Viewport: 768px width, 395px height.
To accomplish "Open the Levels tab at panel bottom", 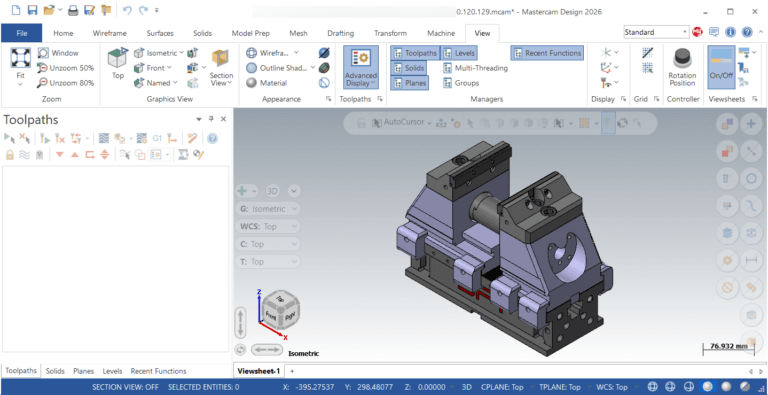I will point(113,371).
